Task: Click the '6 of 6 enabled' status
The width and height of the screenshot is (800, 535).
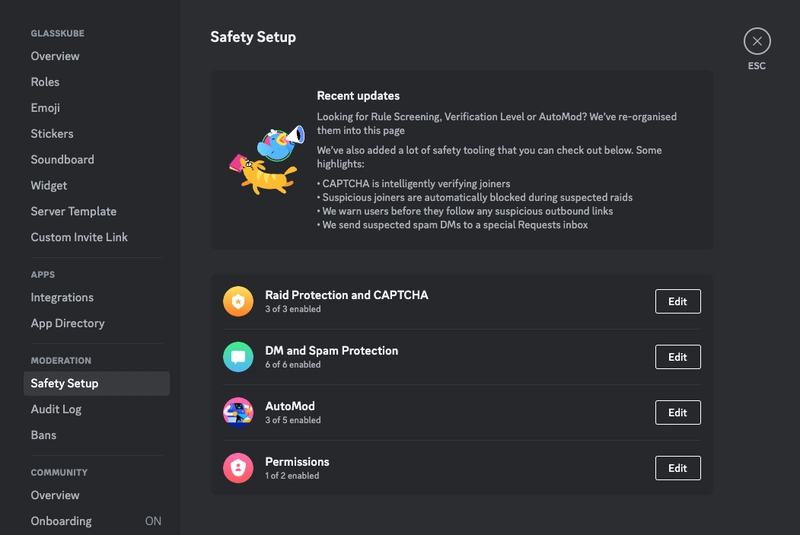Action: pyautogui.click(x=293, y=365)
